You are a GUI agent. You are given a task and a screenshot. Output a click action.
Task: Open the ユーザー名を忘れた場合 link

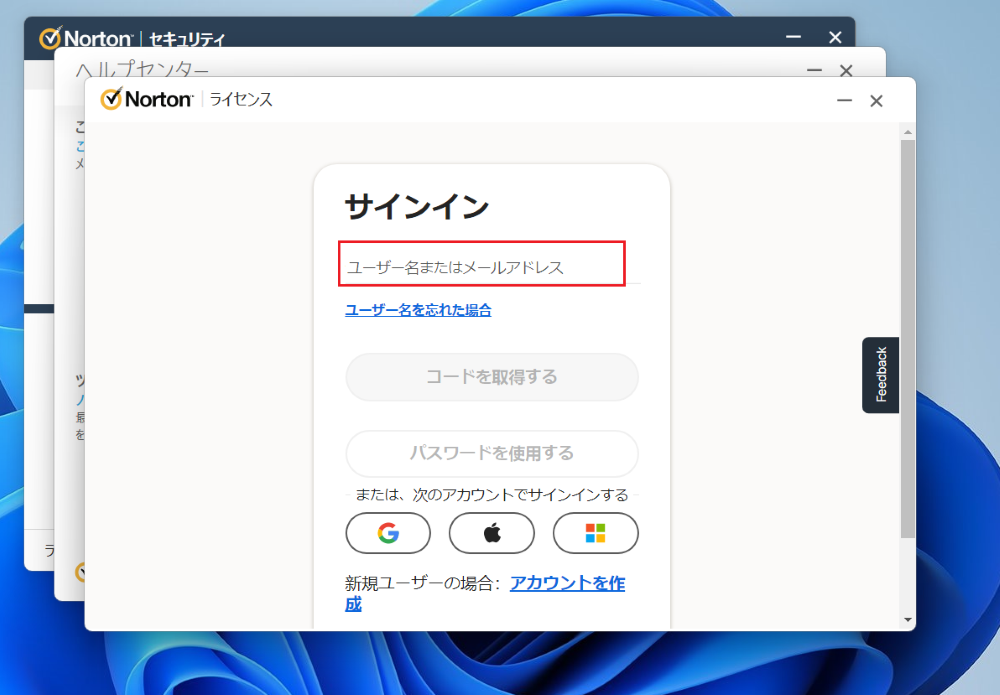click(x=418, y=310)
